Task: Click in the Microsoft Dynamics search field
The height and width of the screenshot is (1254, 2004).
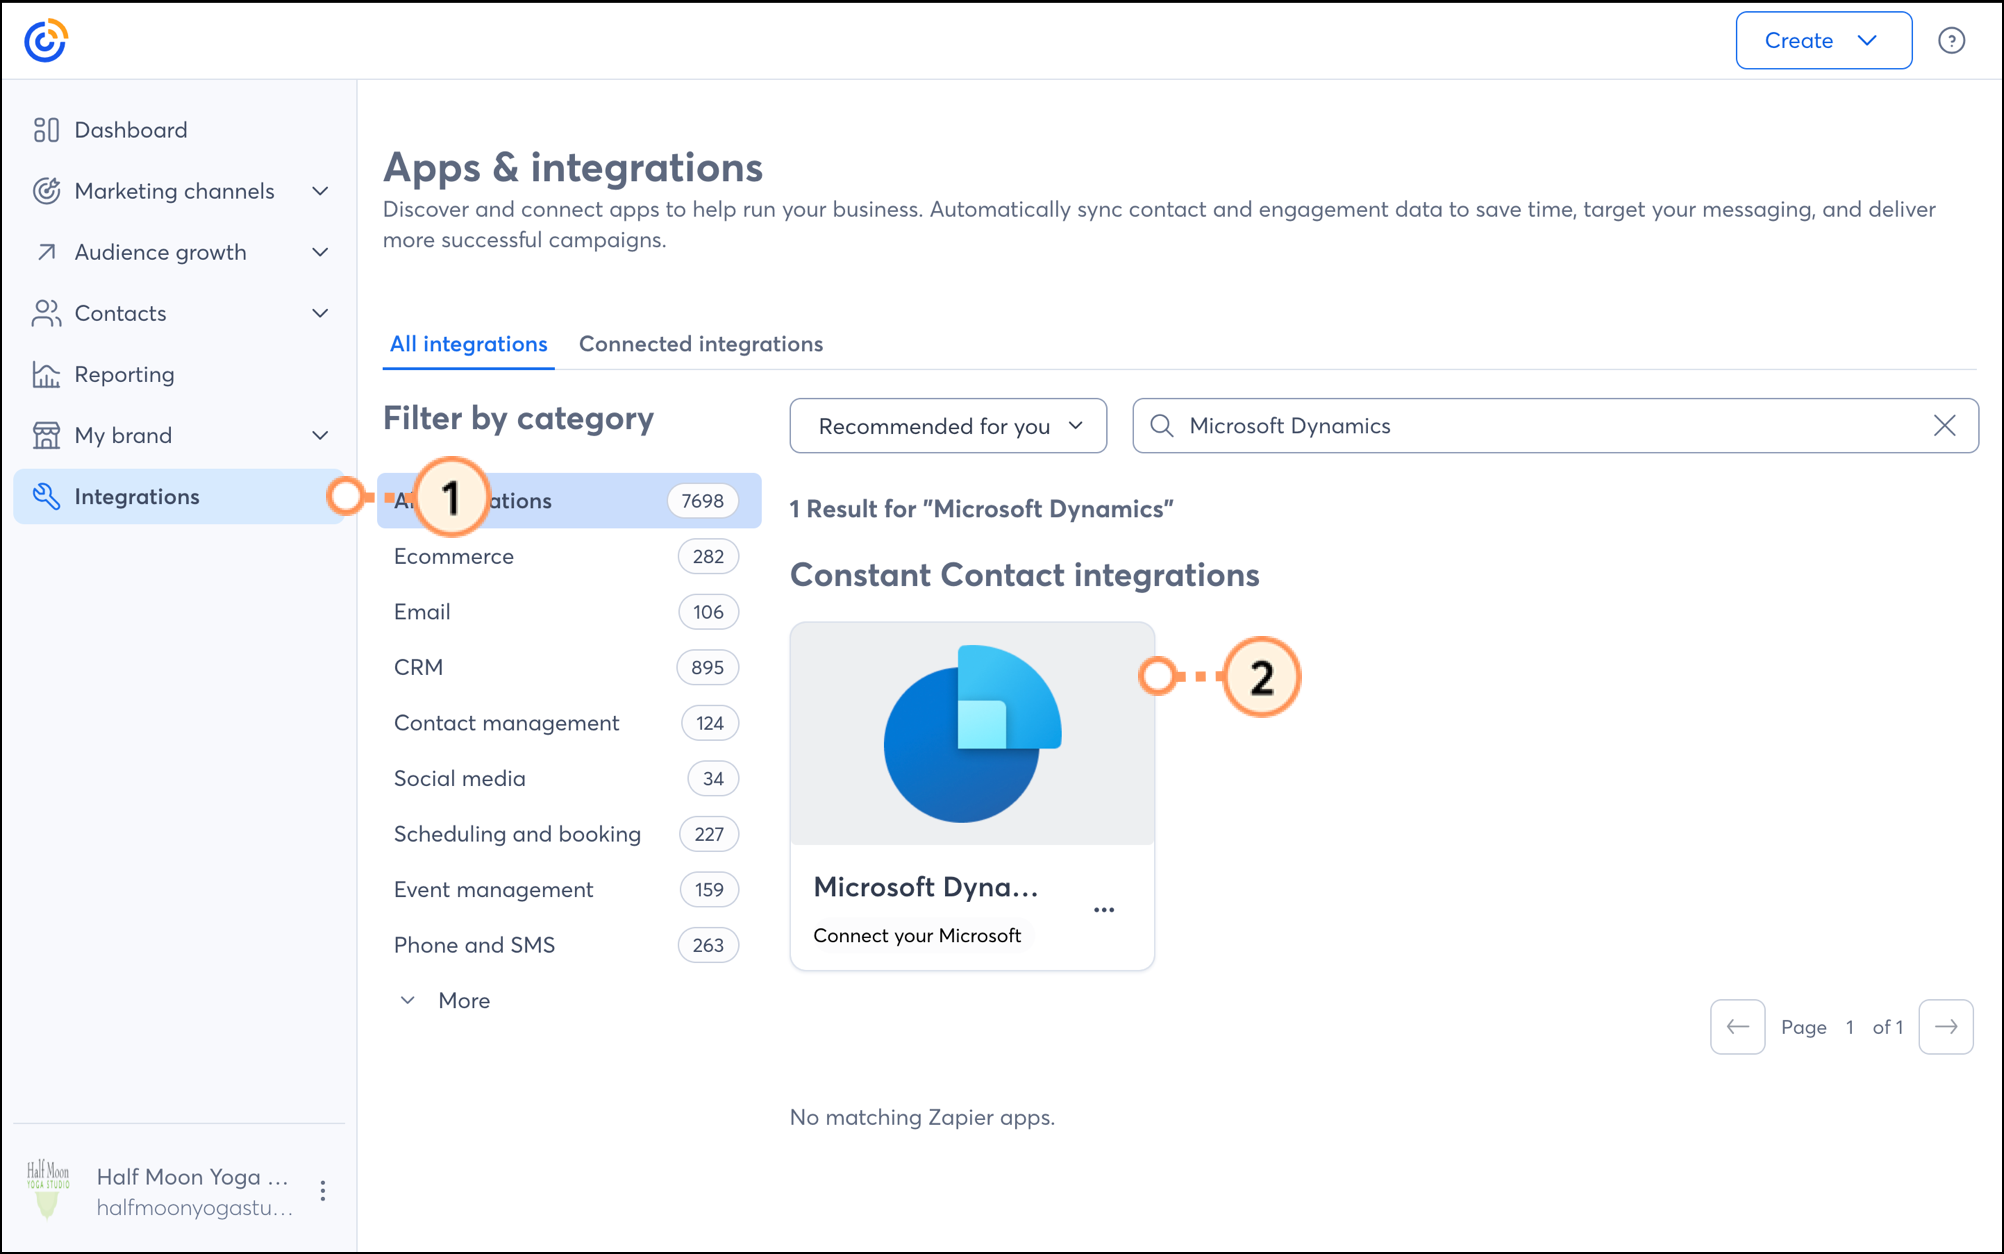Action: click(1555, 426)
